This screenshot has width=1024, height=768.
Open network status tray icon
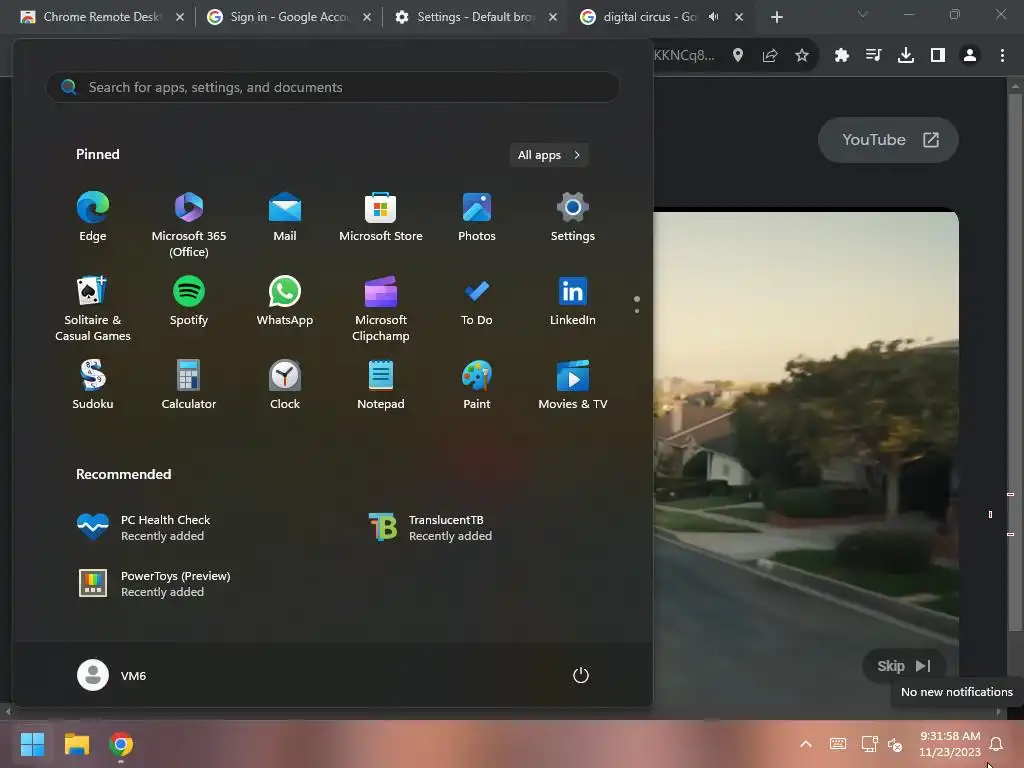pos(869,744)
